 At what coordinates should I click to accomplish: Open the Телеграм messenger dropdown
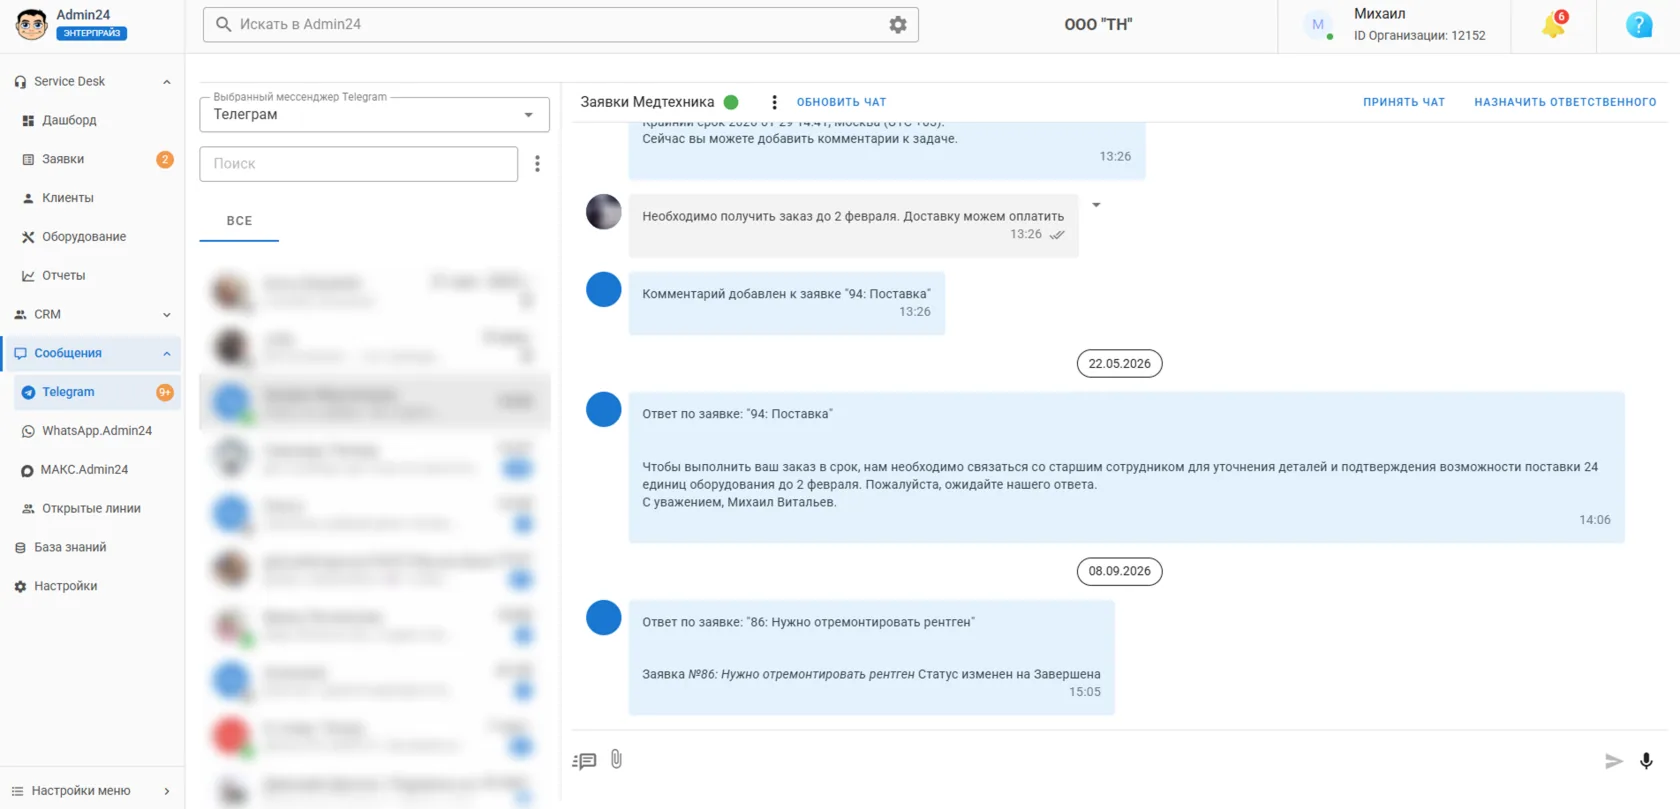[x=374, y=115]
